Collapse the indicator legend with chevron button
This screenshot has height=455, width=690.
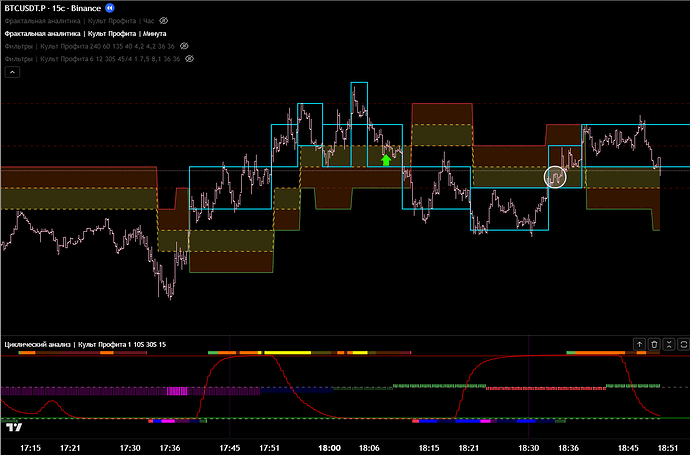13,73
